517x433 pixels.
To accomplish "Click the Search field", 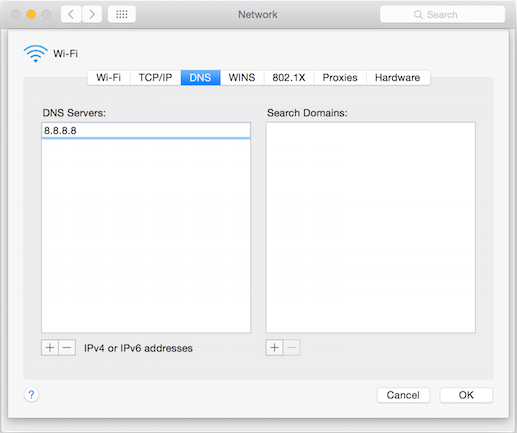I will pos(442,14).
